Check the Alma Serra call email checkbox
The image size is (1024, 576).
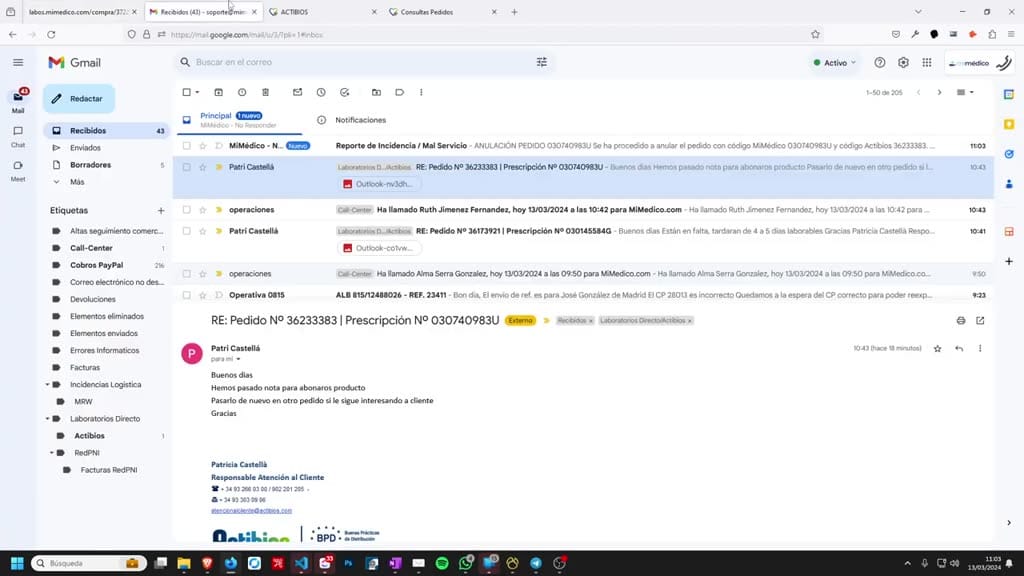tap(187, 274)
